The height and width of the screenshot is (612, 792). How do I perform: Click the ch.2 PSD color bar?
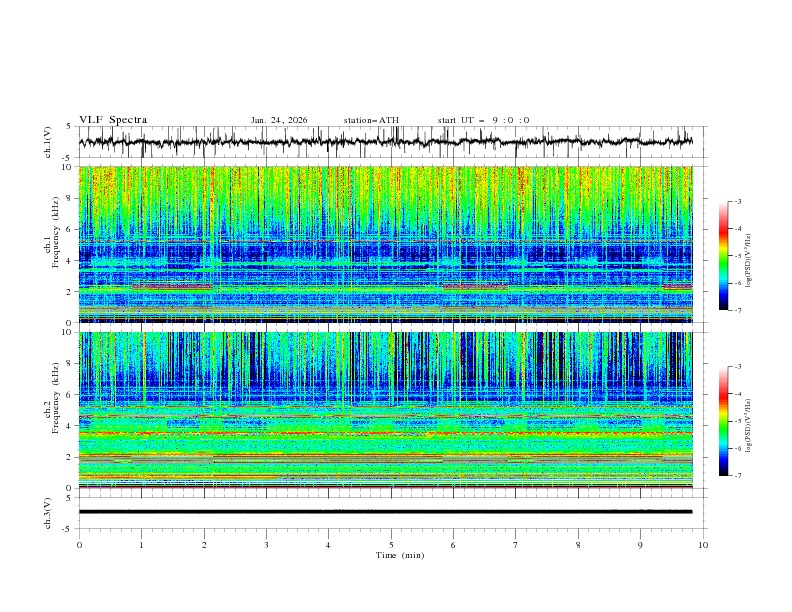(x=723, y=421)
